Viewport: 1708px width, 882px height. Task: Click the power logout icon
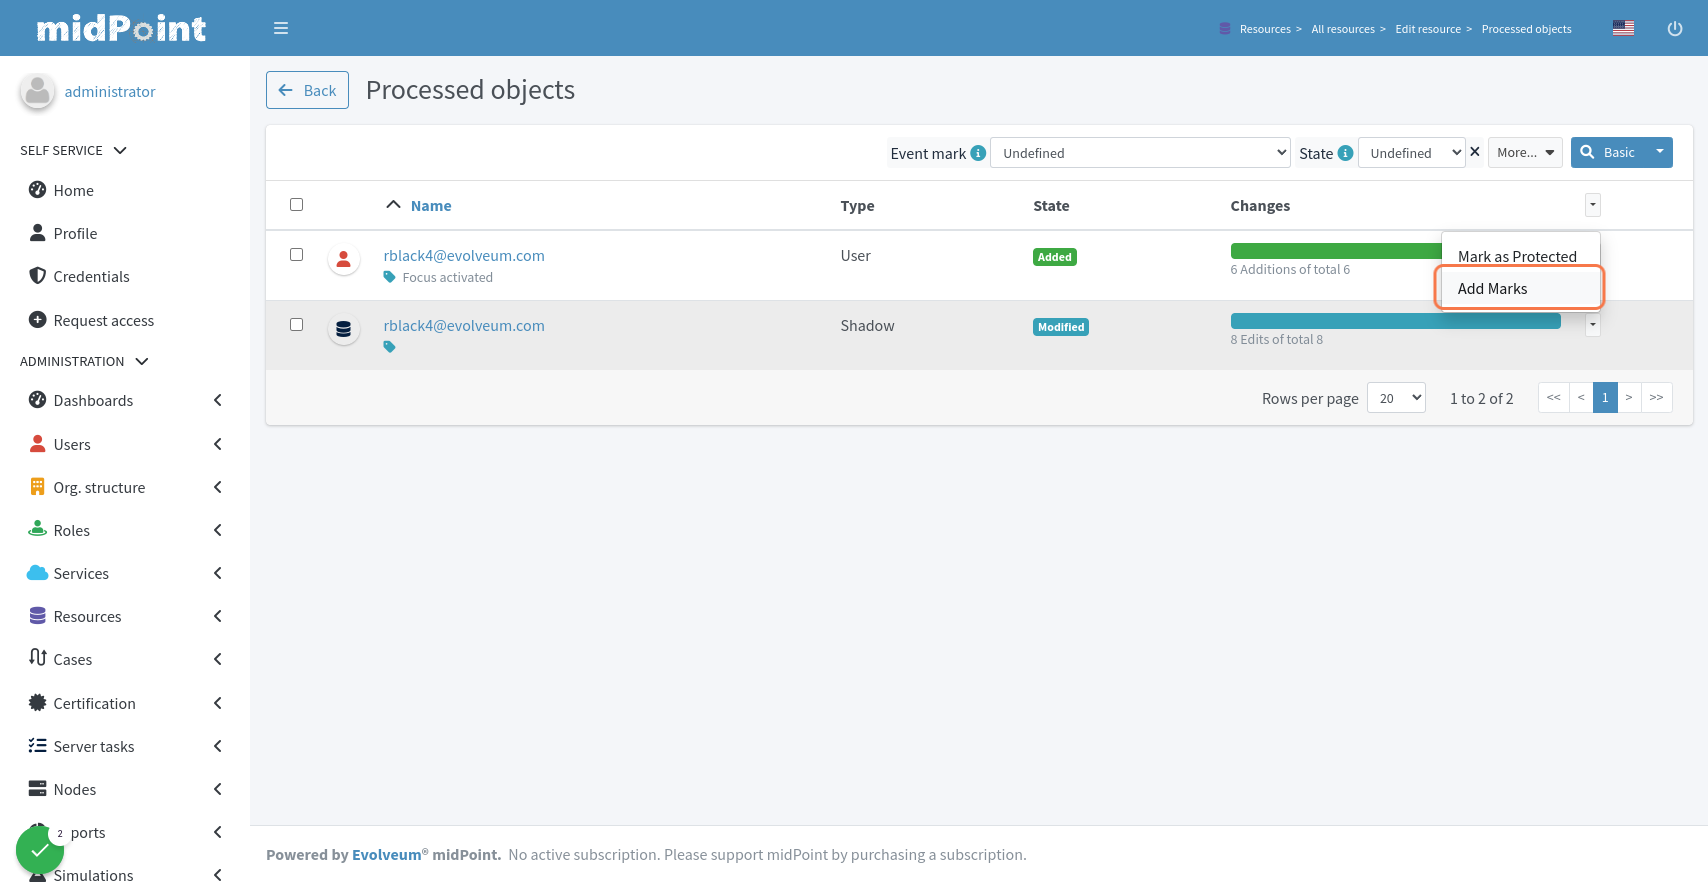pos(1675,28)
